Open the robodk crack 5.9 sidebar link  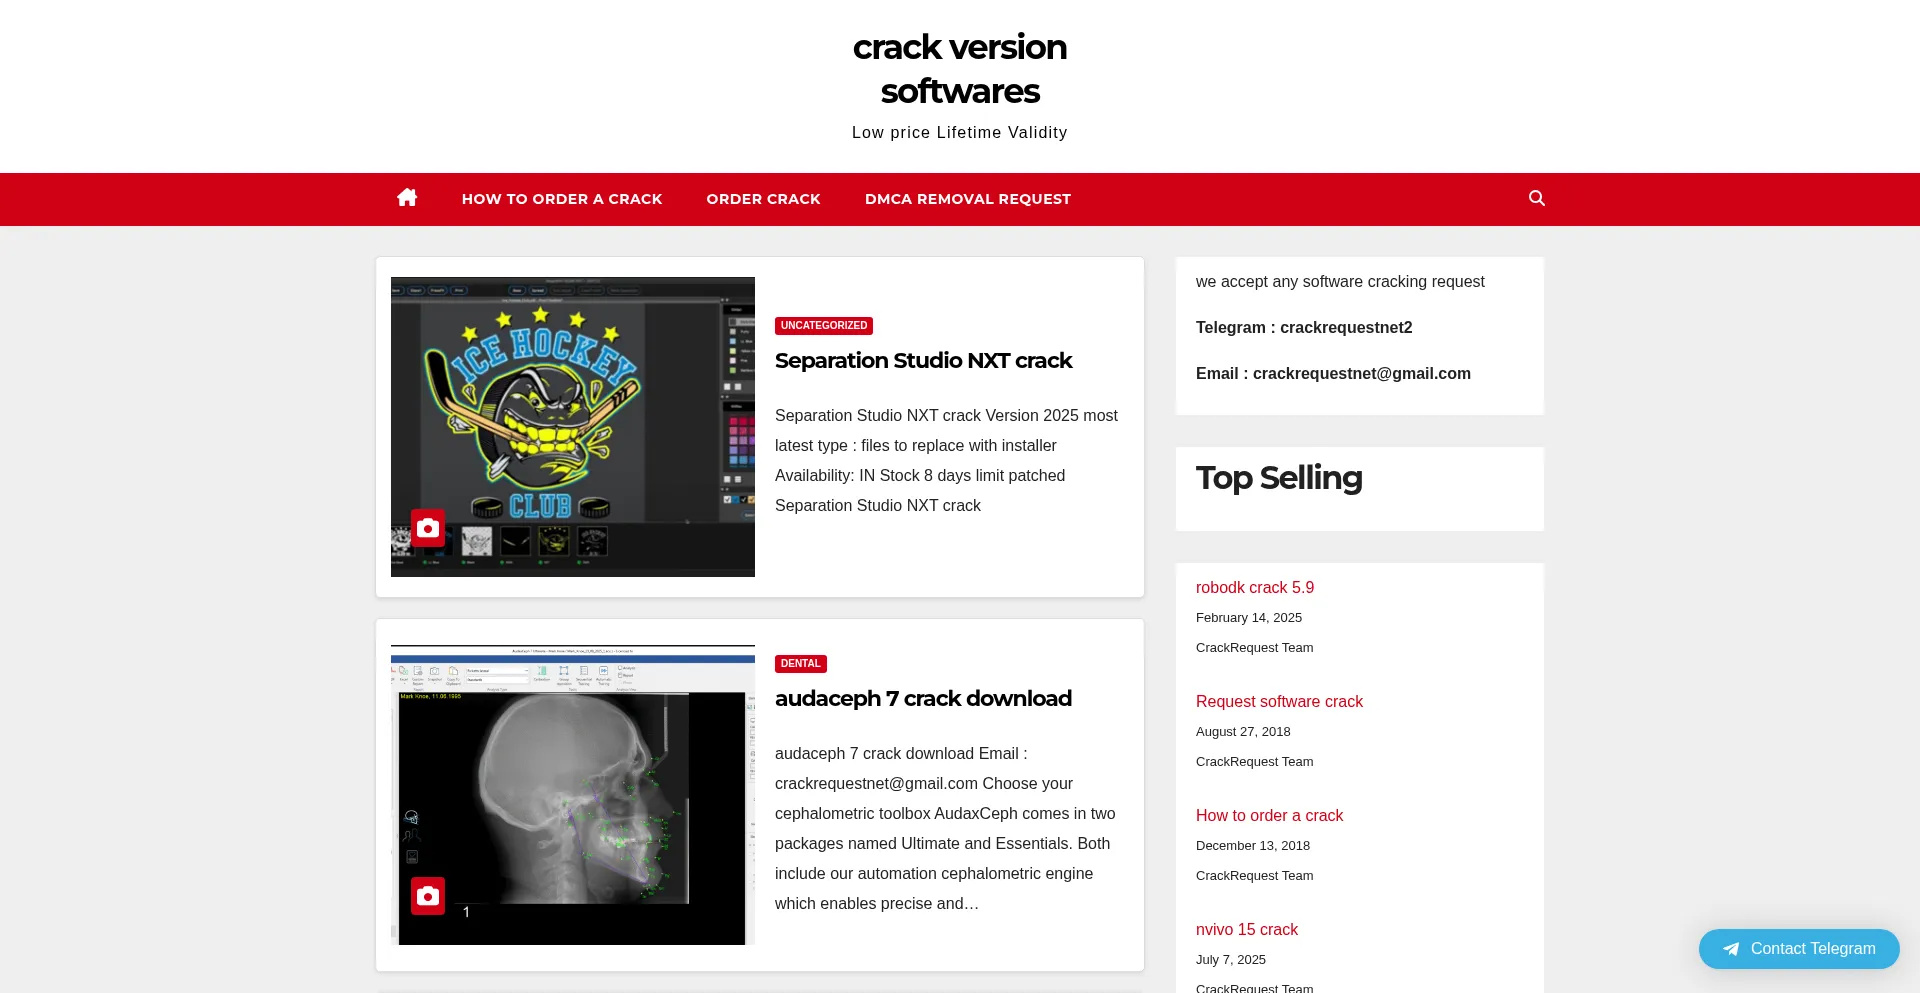(x=1254, y=588)
